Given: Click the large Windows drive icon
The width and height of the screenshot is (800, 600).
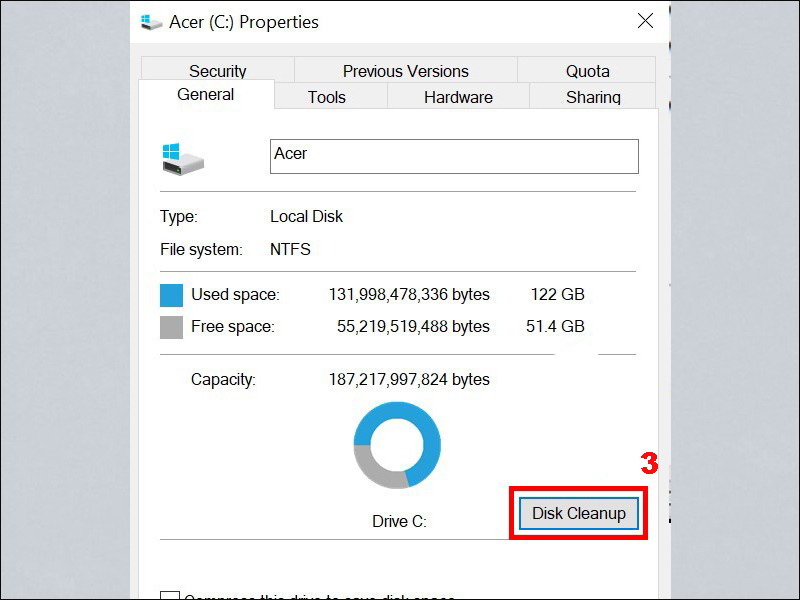Looking at the screenshot, I should tap(183, 159).
